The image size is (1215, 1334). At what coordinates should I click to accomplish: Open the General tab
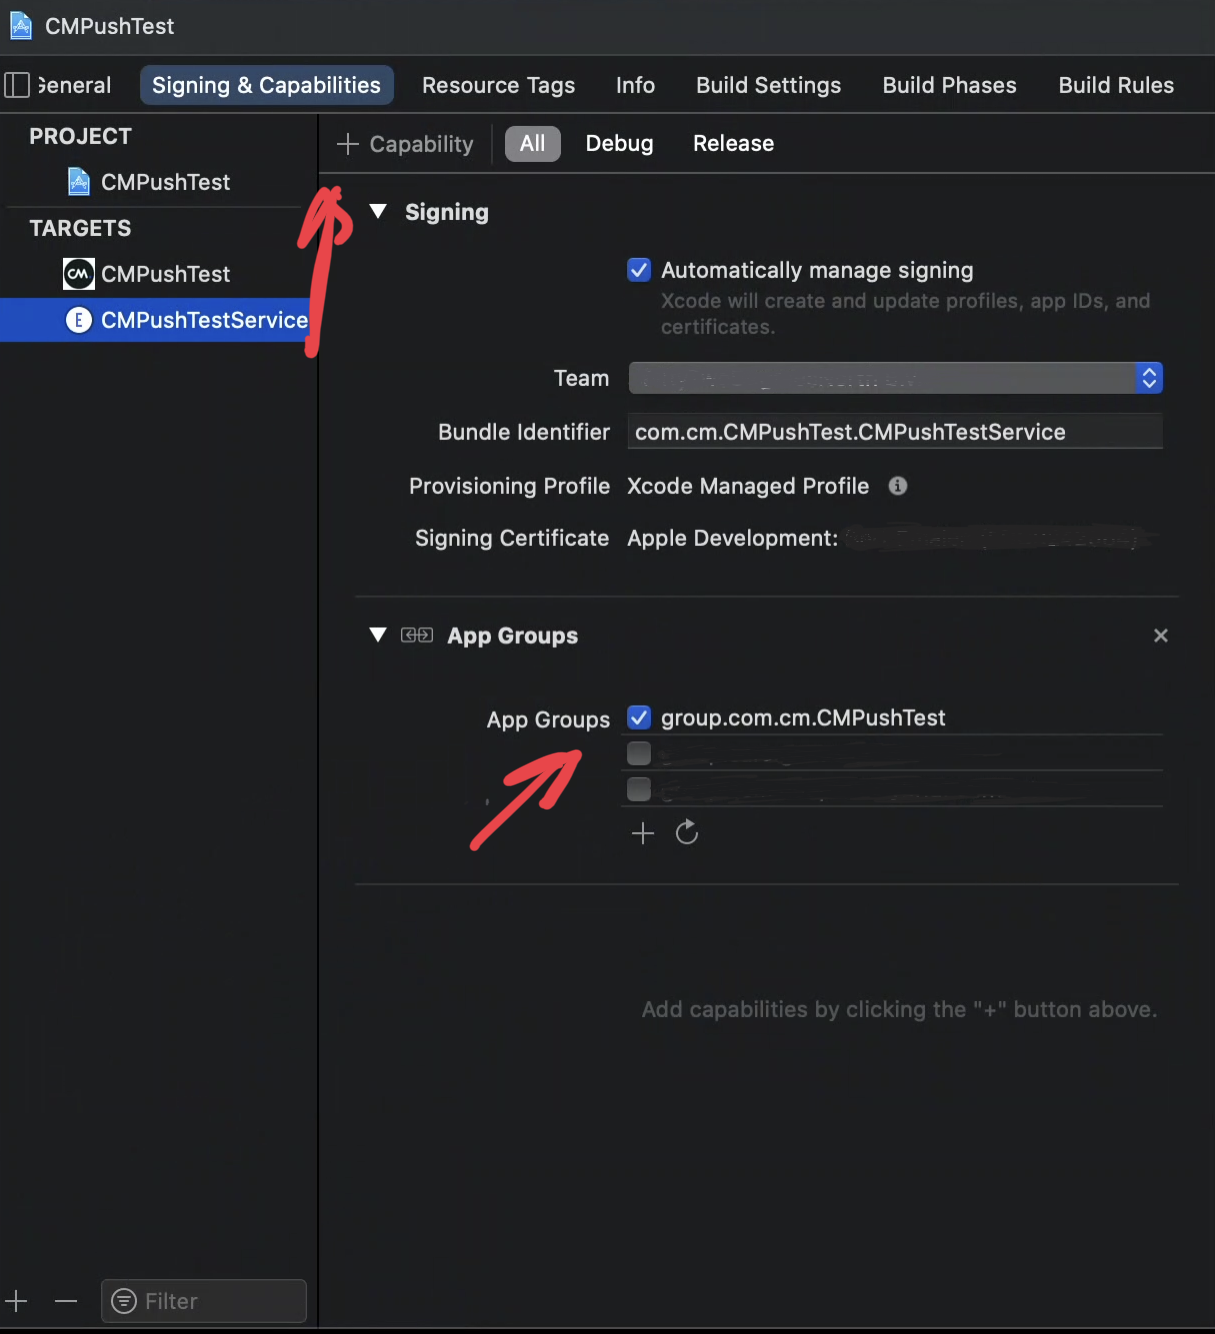point(74,85)
